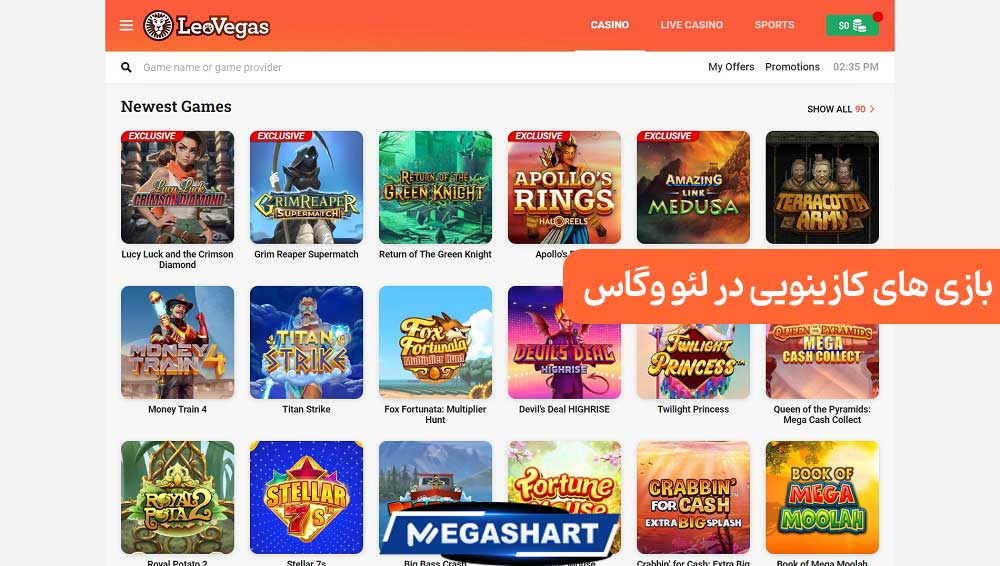This screenshot has height=566, width=1000.
Task: Open the Sports tab
Action: point(774,25)
